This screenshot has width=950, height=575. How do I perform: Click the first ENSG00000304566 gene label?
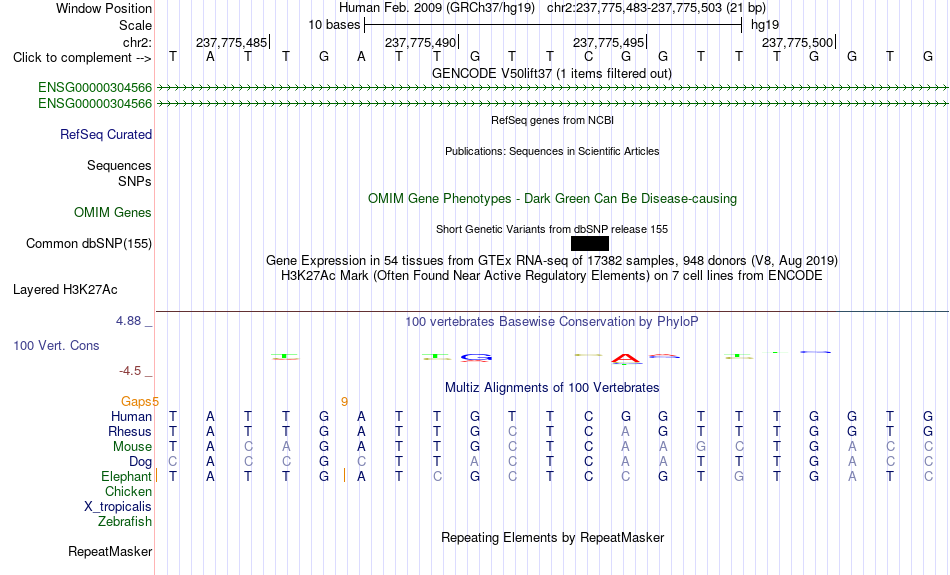click(x=95, y=88)
